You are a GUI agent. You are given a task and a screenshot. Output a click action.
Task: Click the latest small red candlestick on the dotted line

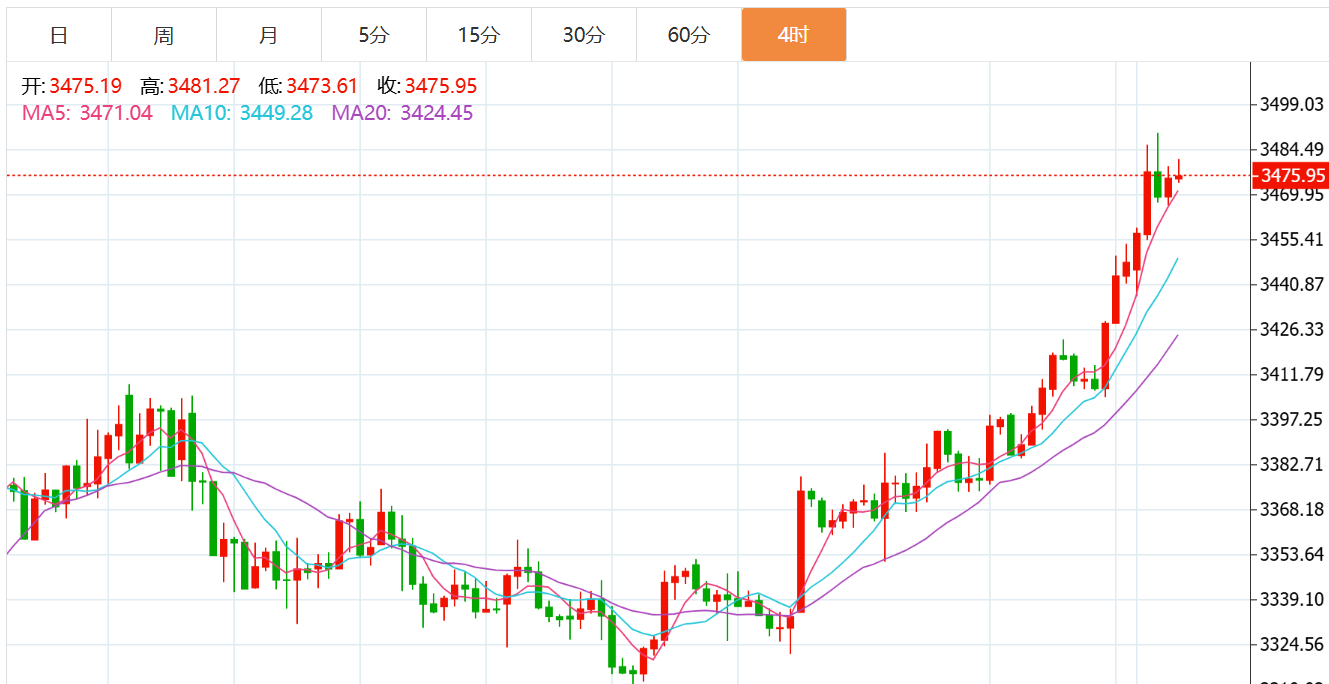1179,176
